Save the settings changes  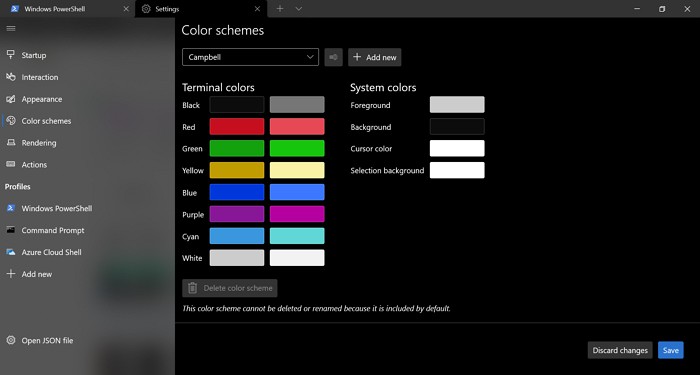[x=671, y=350]
